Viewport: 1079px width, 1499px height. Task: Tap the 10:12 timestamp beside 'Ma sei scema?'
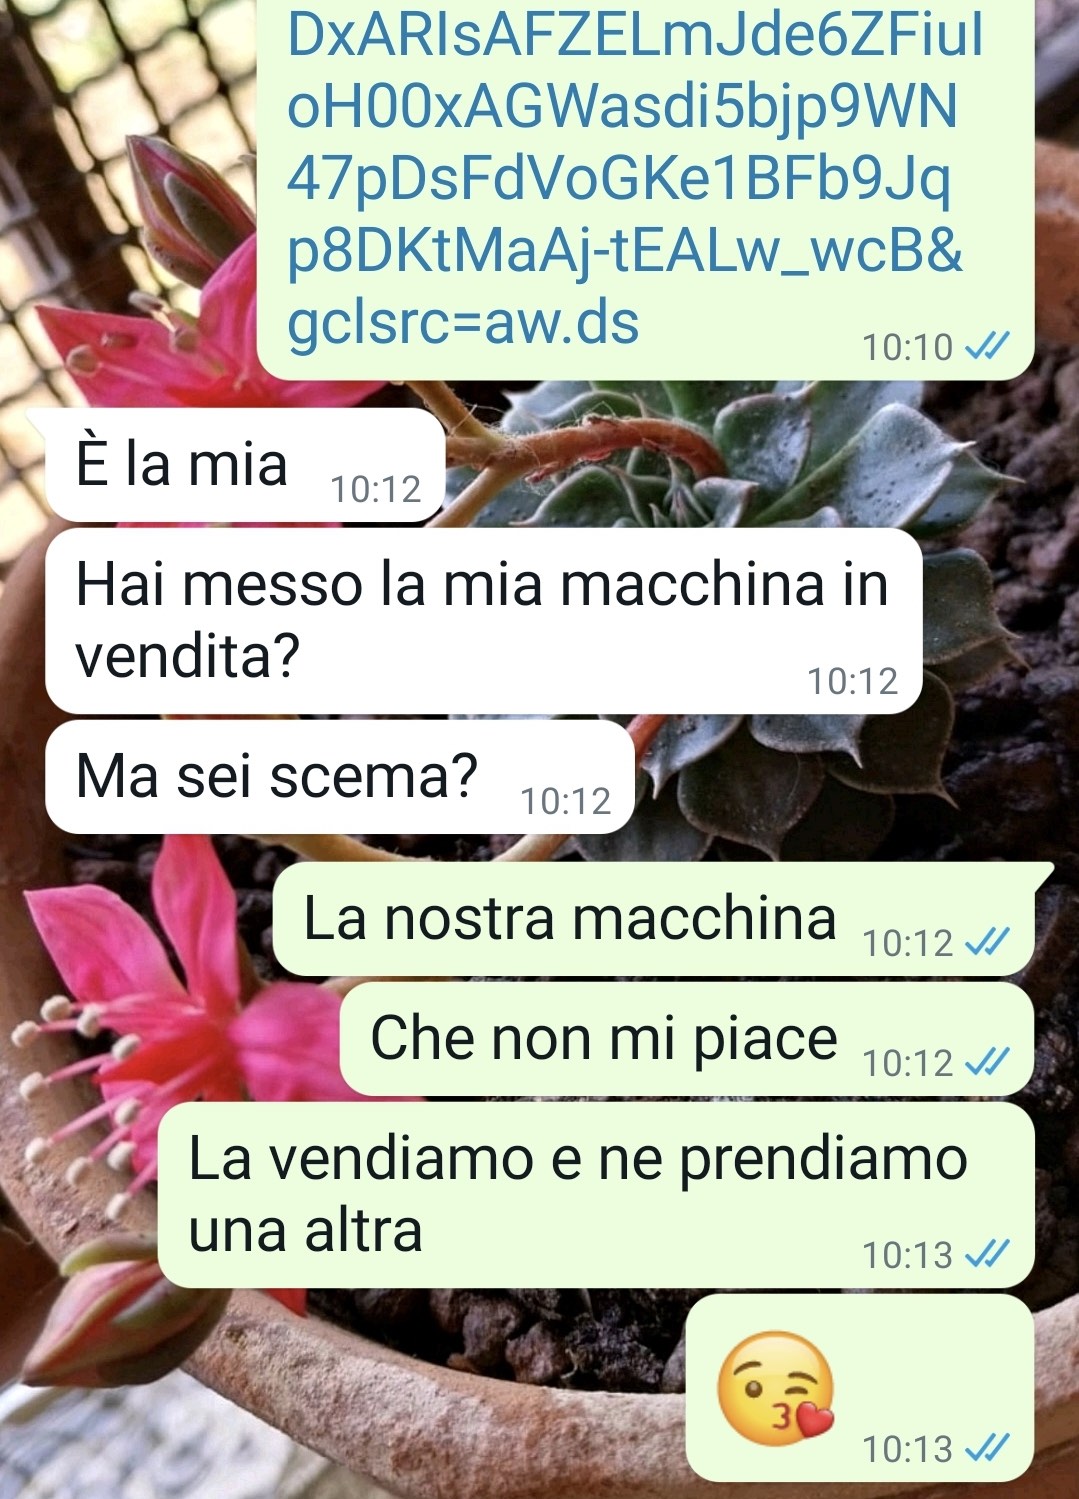(x=566, y=801)
